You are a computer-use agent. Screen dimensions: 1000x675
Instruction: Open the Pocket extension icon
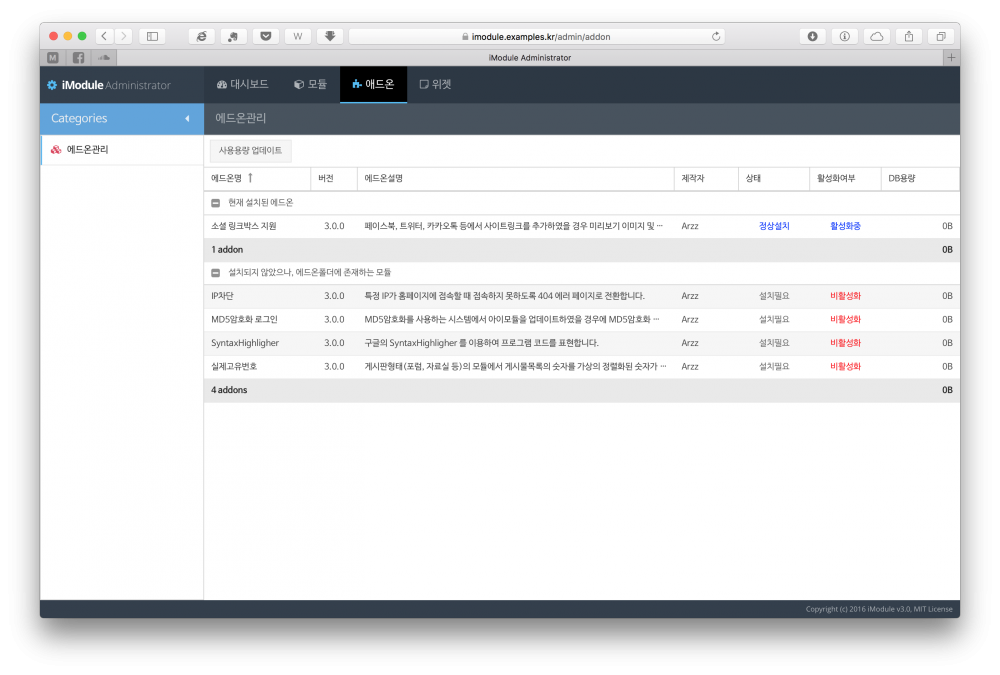pyautogui.click(x=265, y=36)
